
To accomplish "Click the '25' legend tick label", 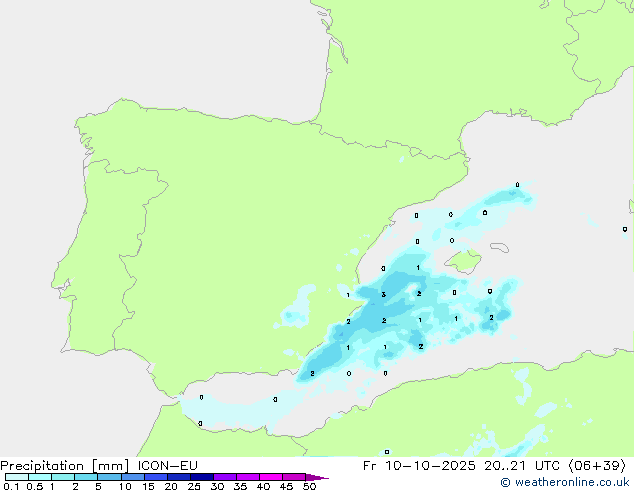I will coord(194,486).
